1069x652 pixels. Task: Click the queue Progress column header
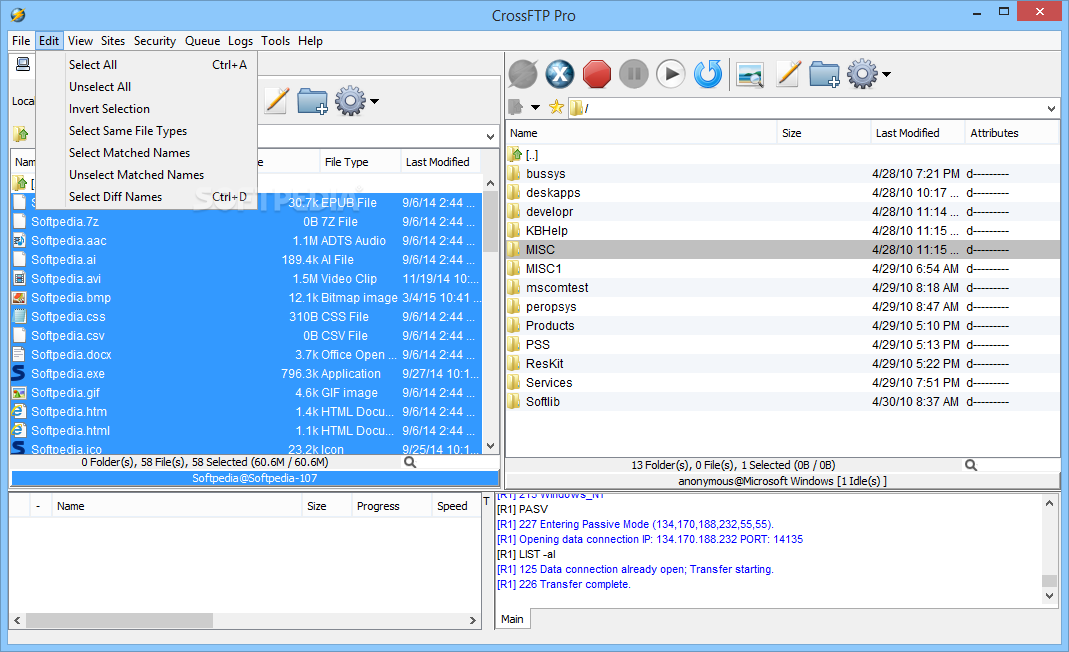pos(391,506)
